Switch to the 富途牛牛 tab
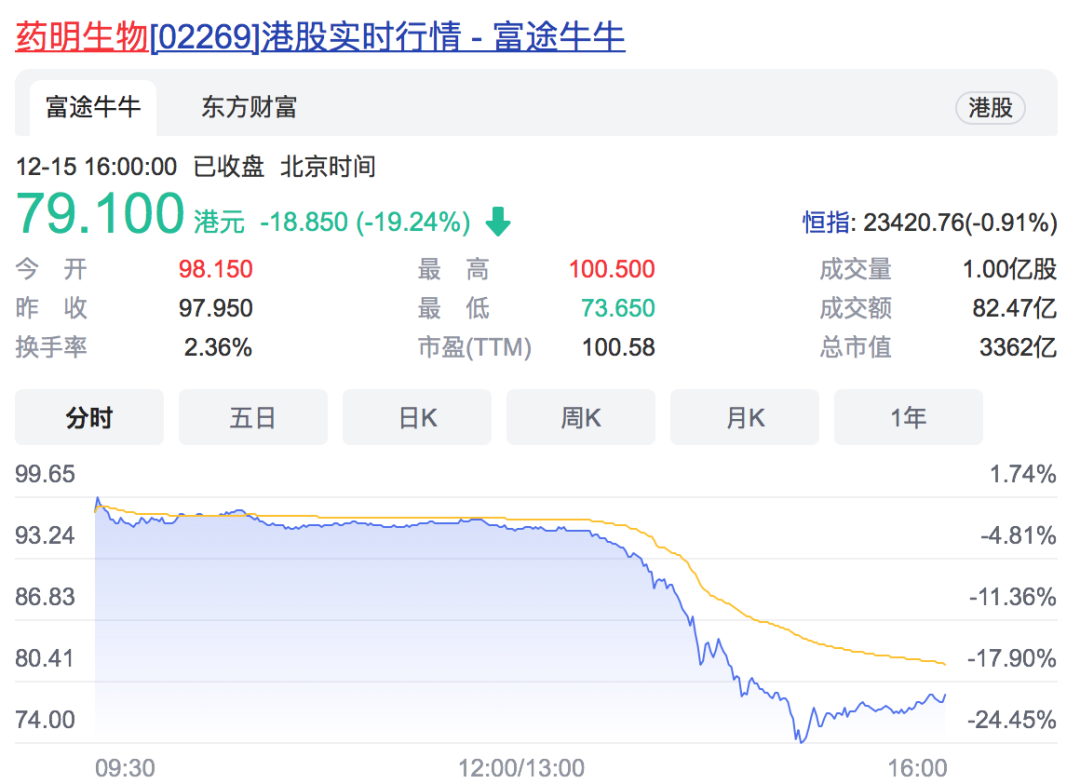 click(x=93, y=107)
